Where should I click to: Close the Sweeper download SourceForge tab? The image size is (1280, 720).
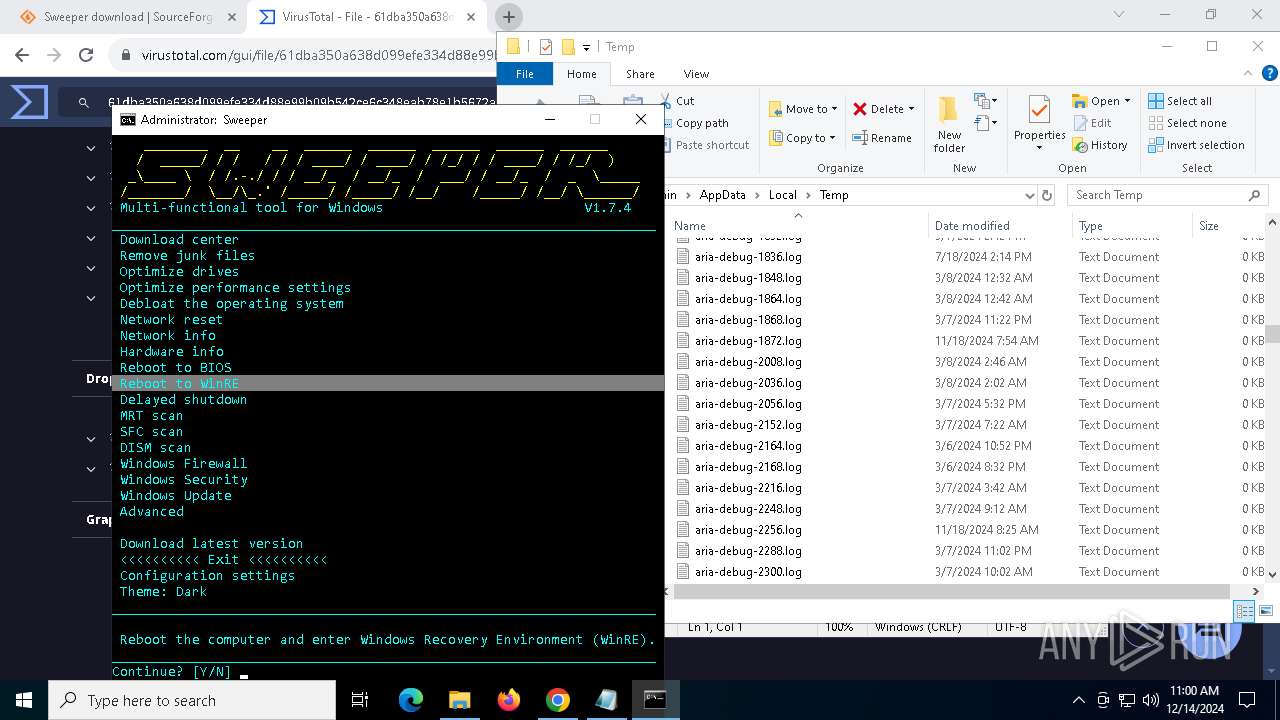coord(232,17)
